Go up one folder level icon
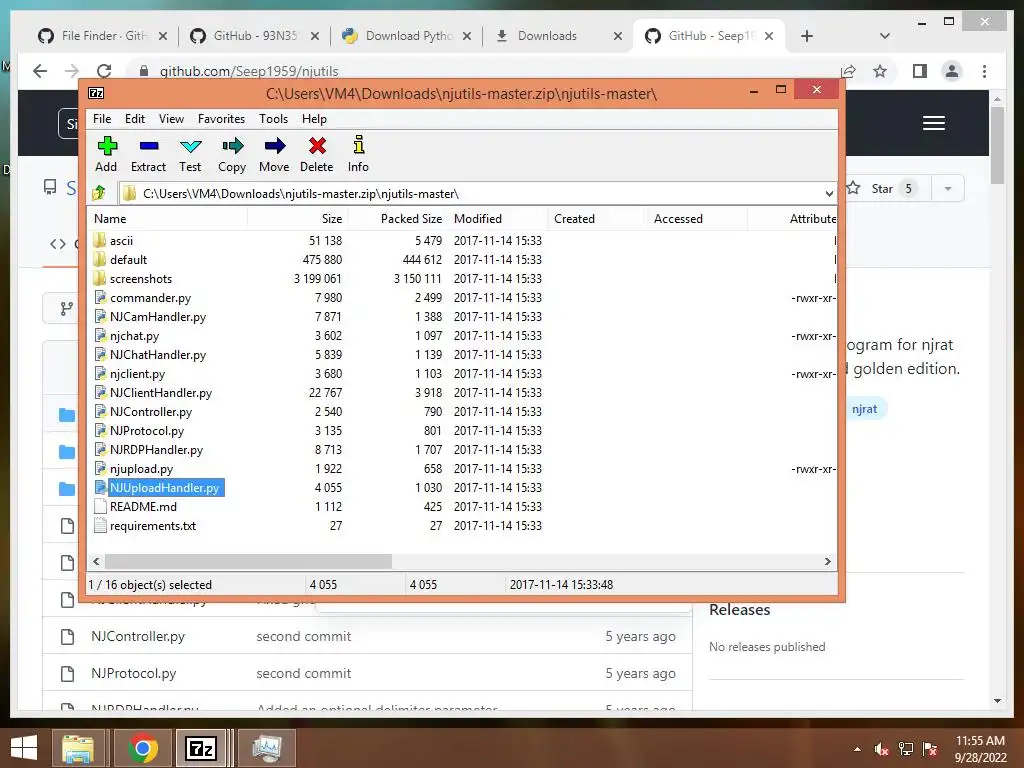Viewport: 1024px width, 768px height. click(99, 193)
